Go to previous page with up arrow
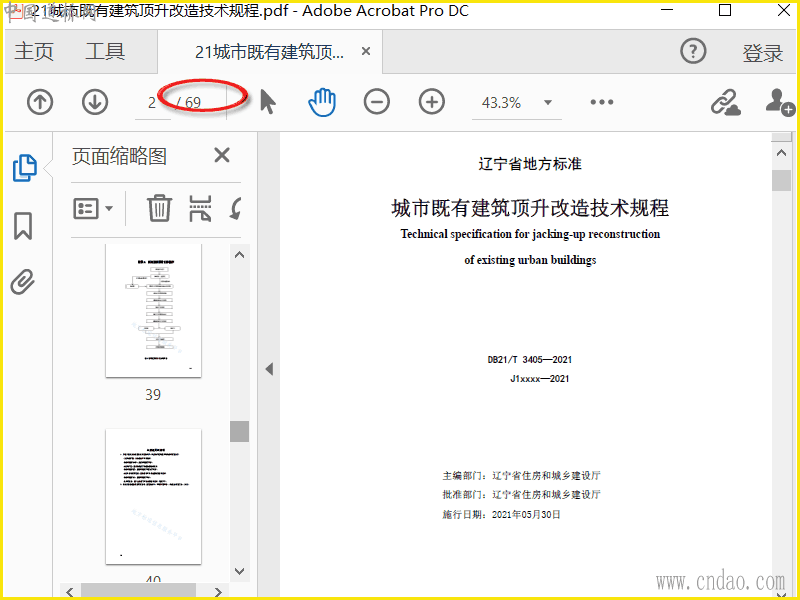Image resolution: width=800 pixels, height=600 pixels. click(x=40, y=102)
